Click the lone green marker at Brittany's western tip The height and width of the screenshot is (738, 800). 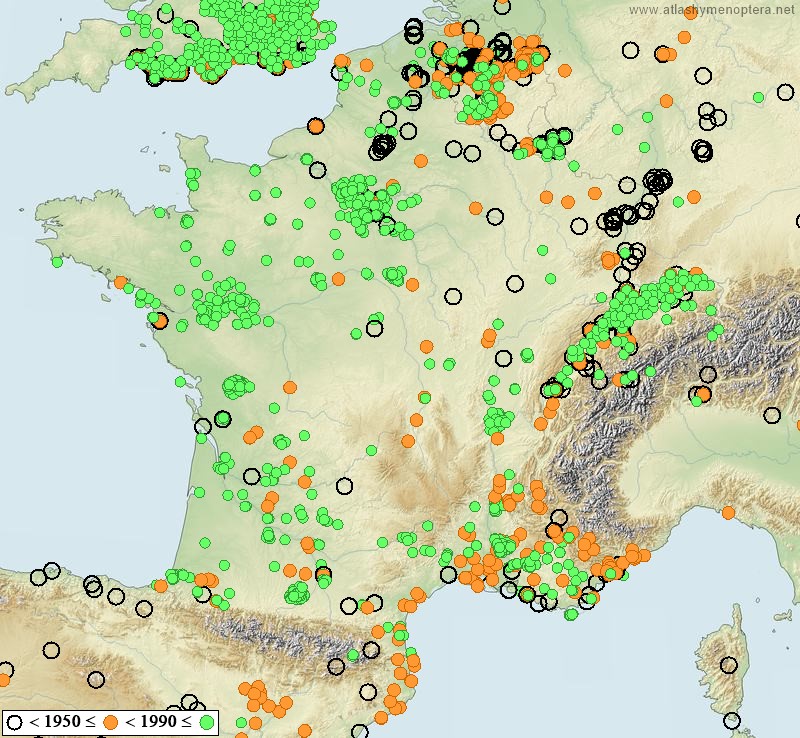click(x=57, y=262)
